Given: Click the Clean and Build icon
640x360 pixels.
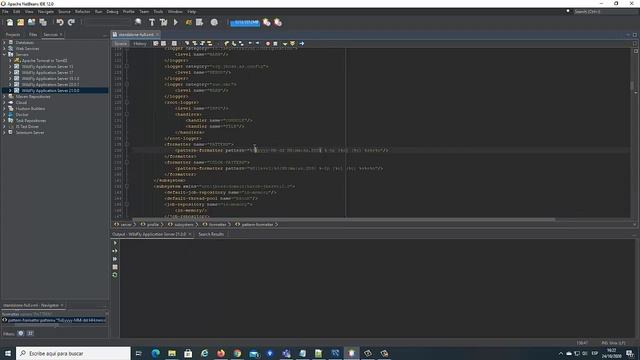Looking at the screenshot, I should point(164,22).
